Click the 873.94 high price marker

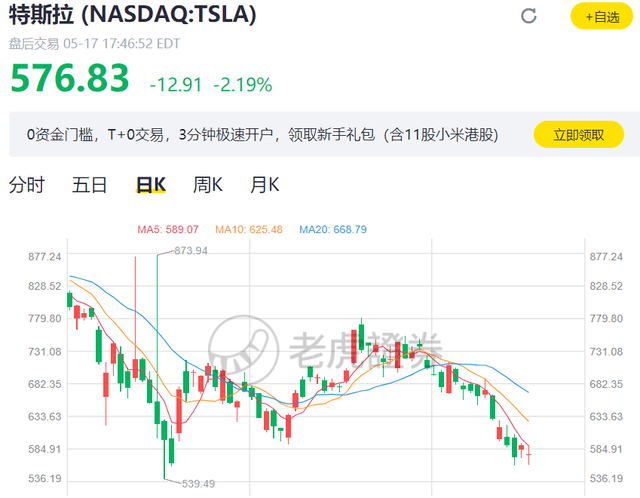[190, 250]
